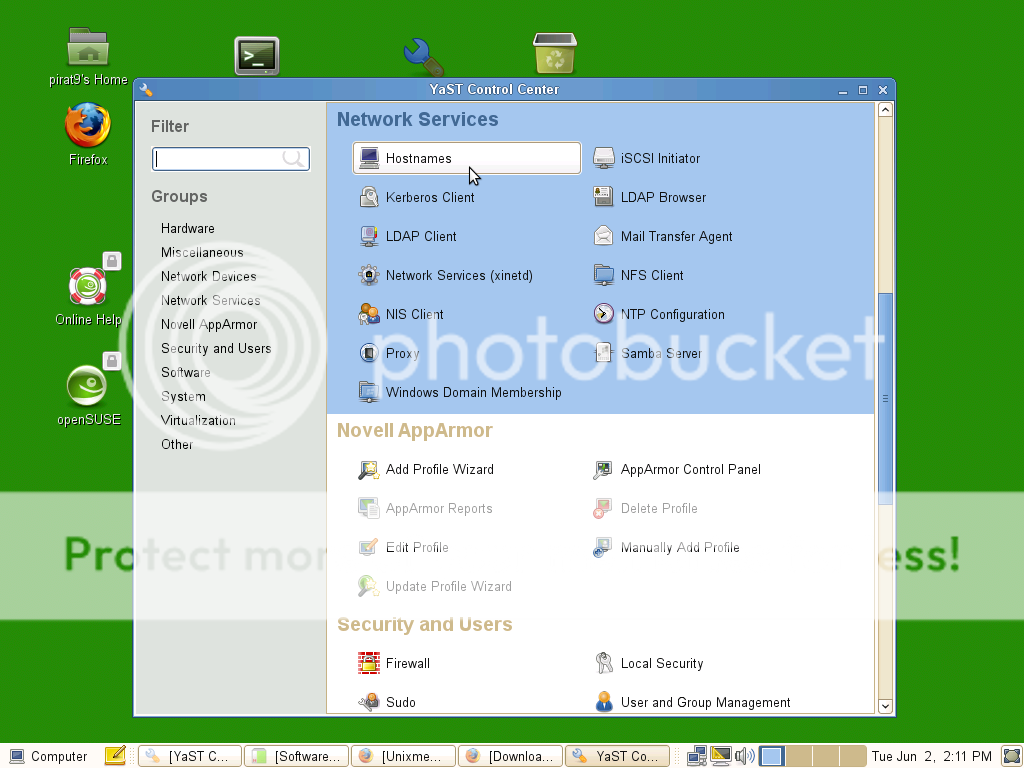The width and height of the screenshot is (1024, 768).
Task: Select the Virtualization group
Action: (198, 420)
